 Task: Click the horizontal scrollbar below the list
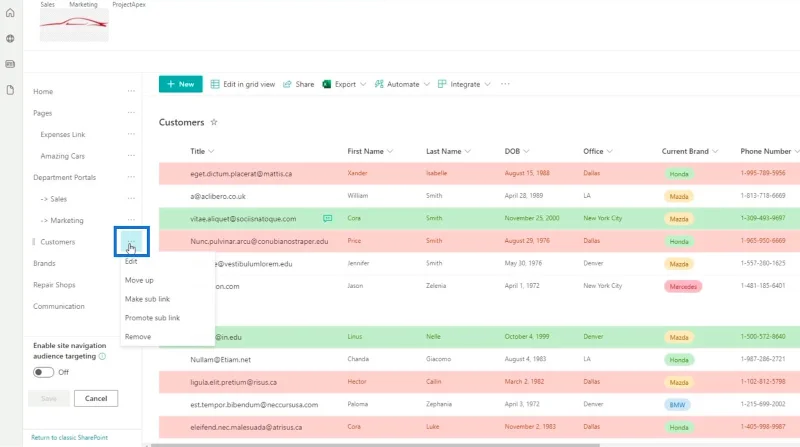tap(375, 445)
